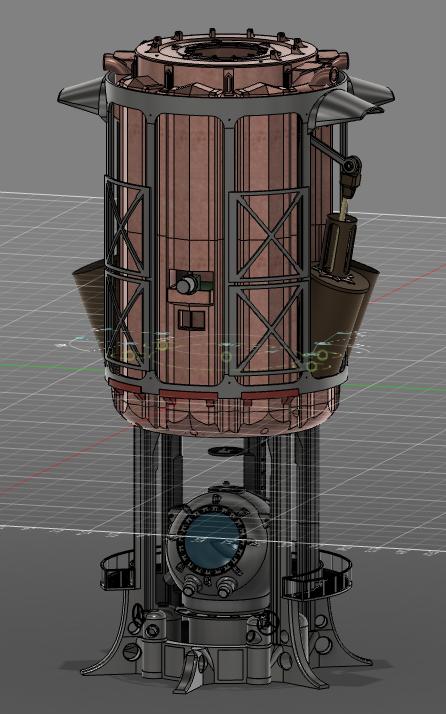Select the circular opening on the tank's top

[x=226, y=49]
